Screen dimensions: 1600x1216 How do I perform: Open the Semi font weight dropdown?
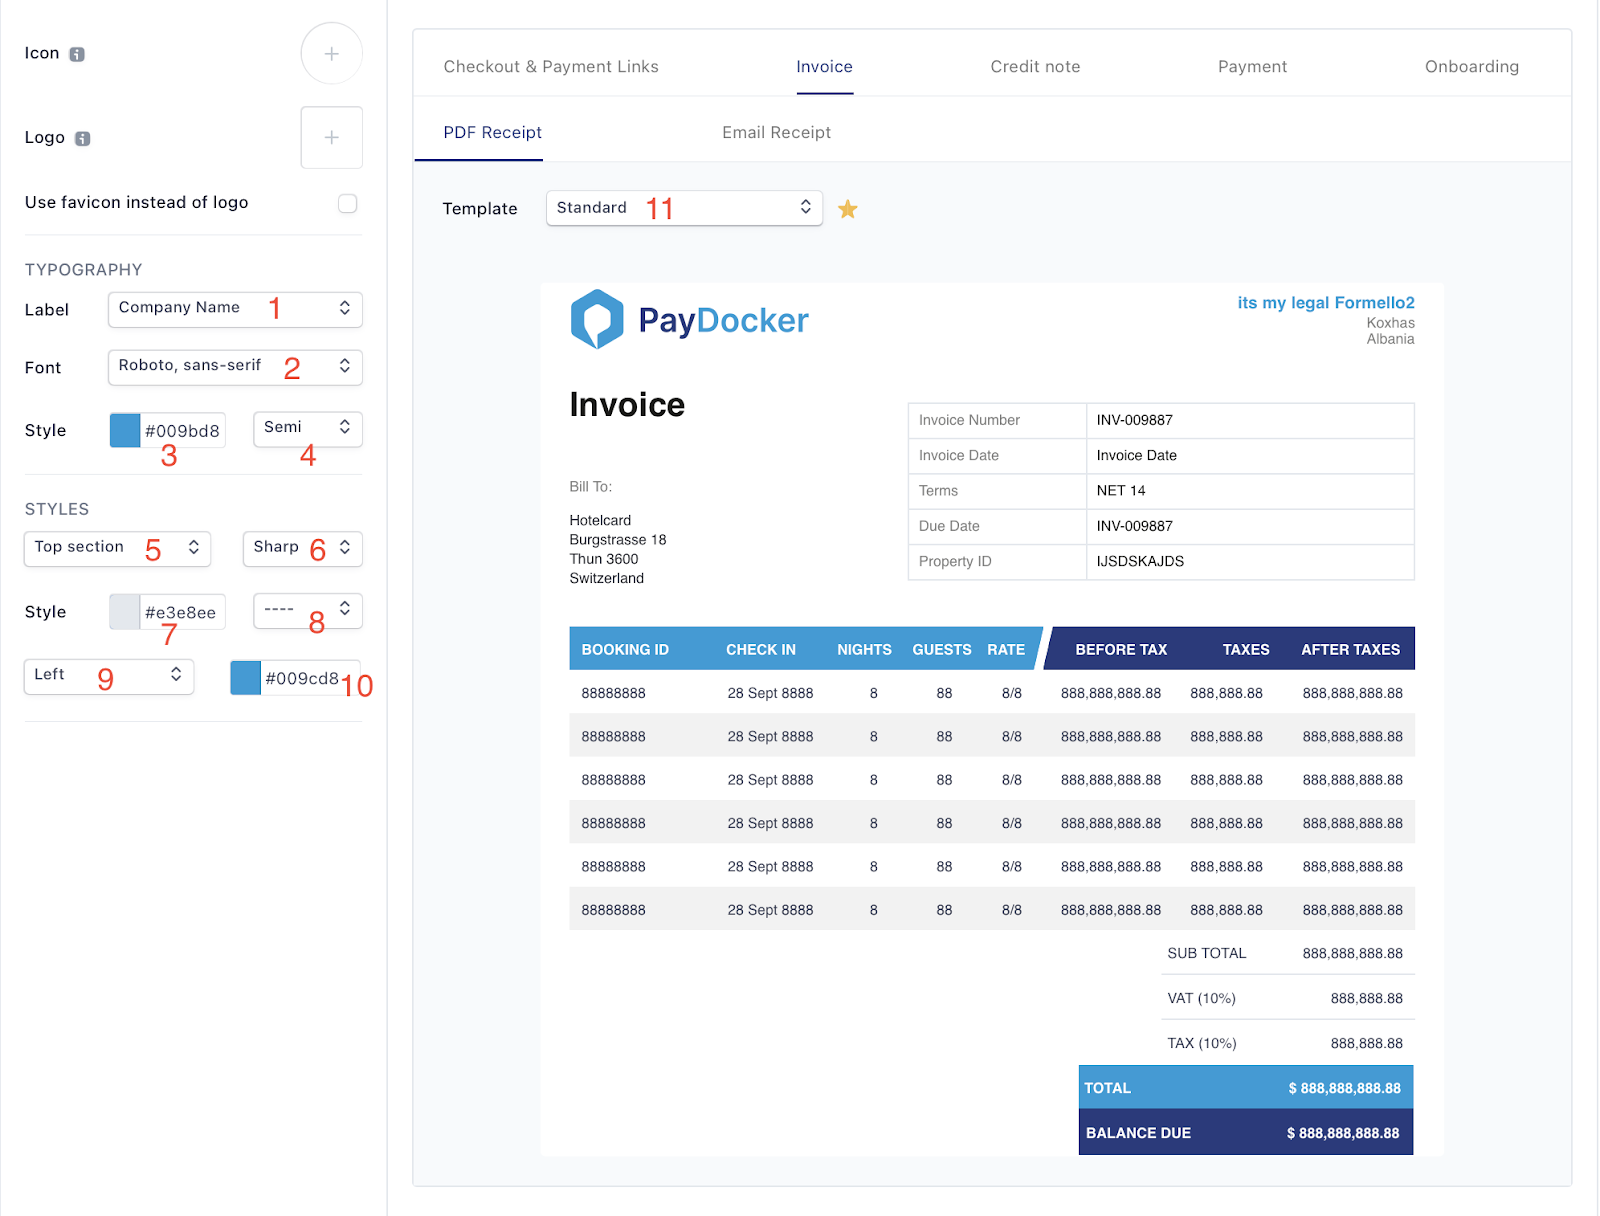(307, 429)
